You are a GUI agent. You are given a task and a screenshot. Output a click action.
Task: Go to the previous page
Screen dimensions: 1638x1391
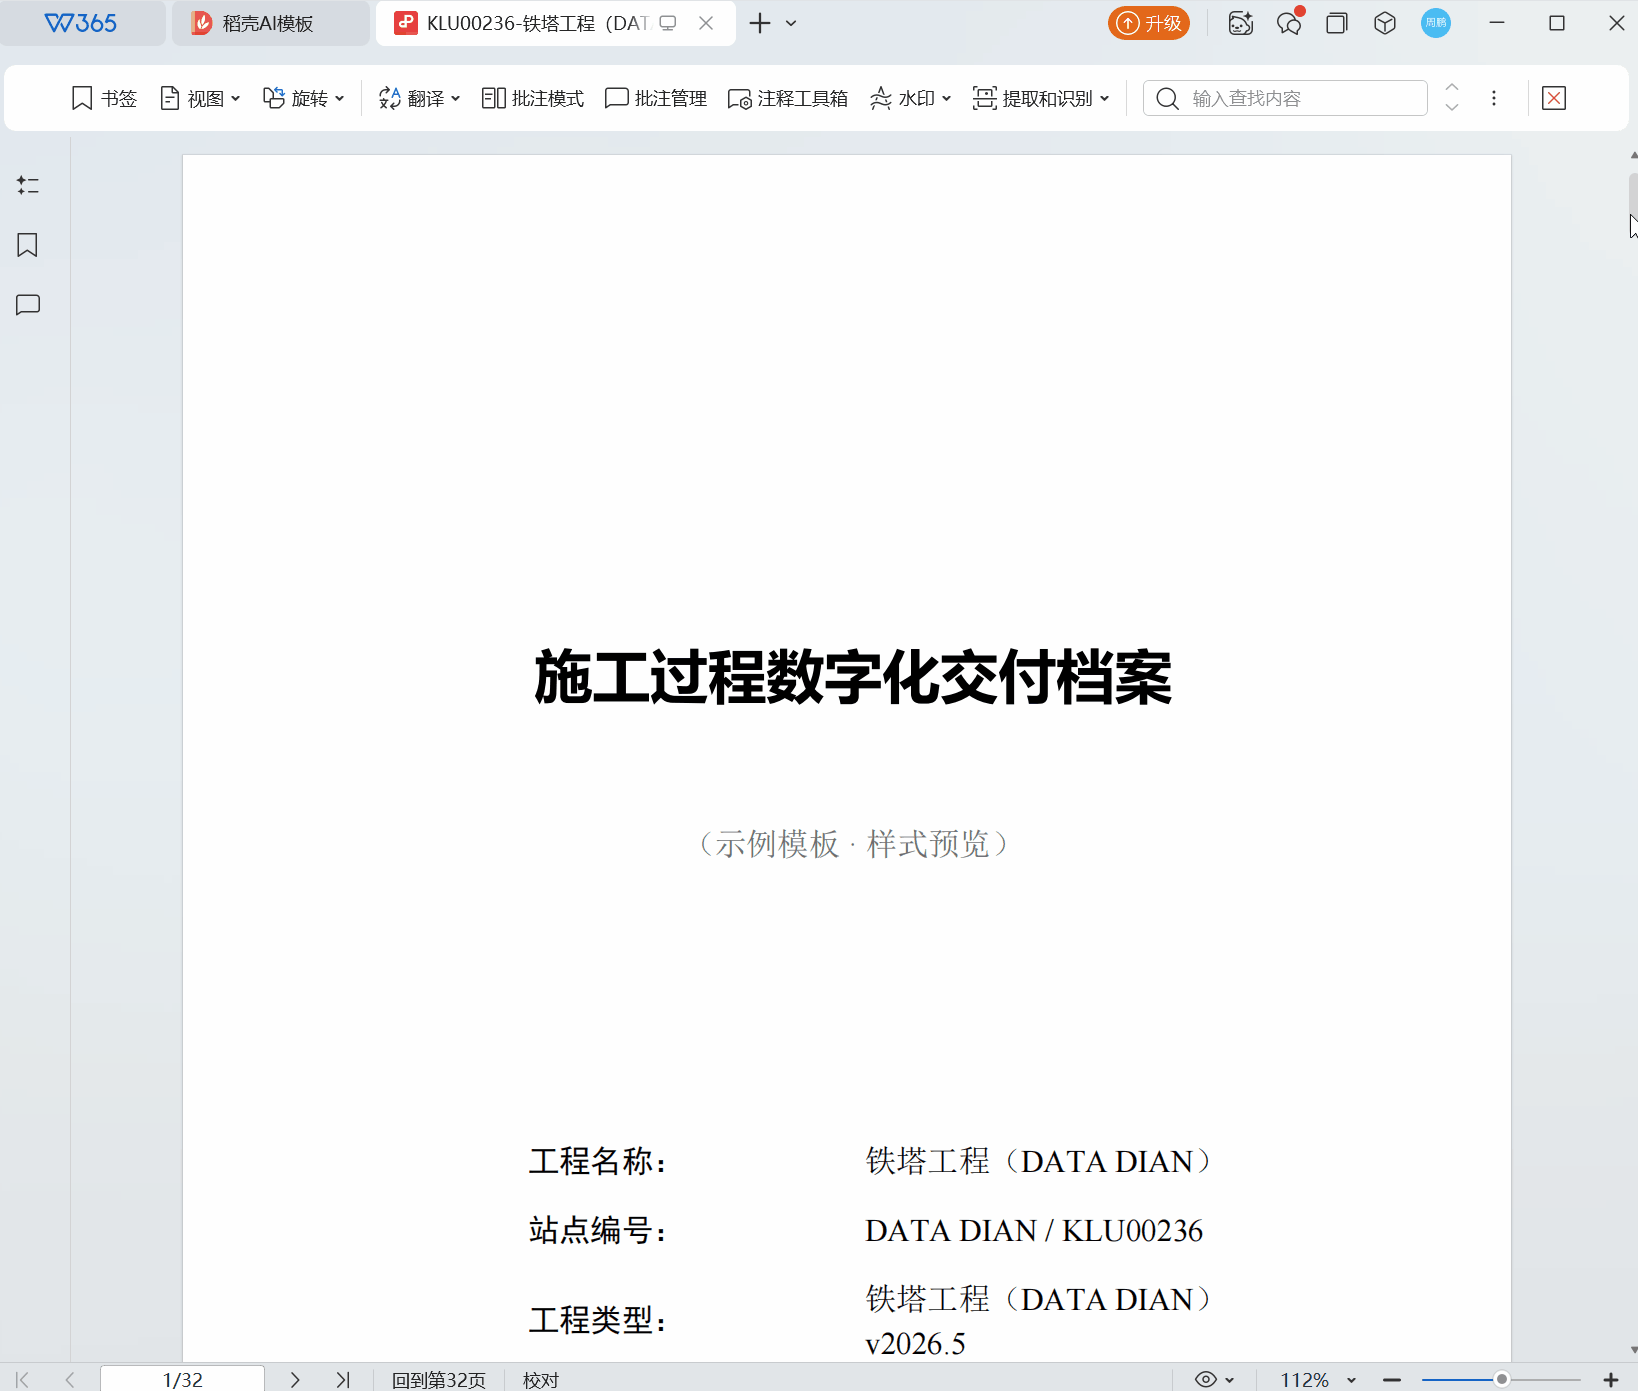(70, 1379)
